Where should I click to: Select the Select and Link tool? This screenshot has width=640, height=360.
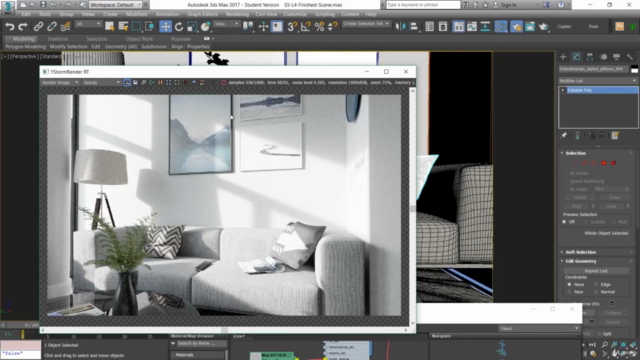[x=38, y=27]
